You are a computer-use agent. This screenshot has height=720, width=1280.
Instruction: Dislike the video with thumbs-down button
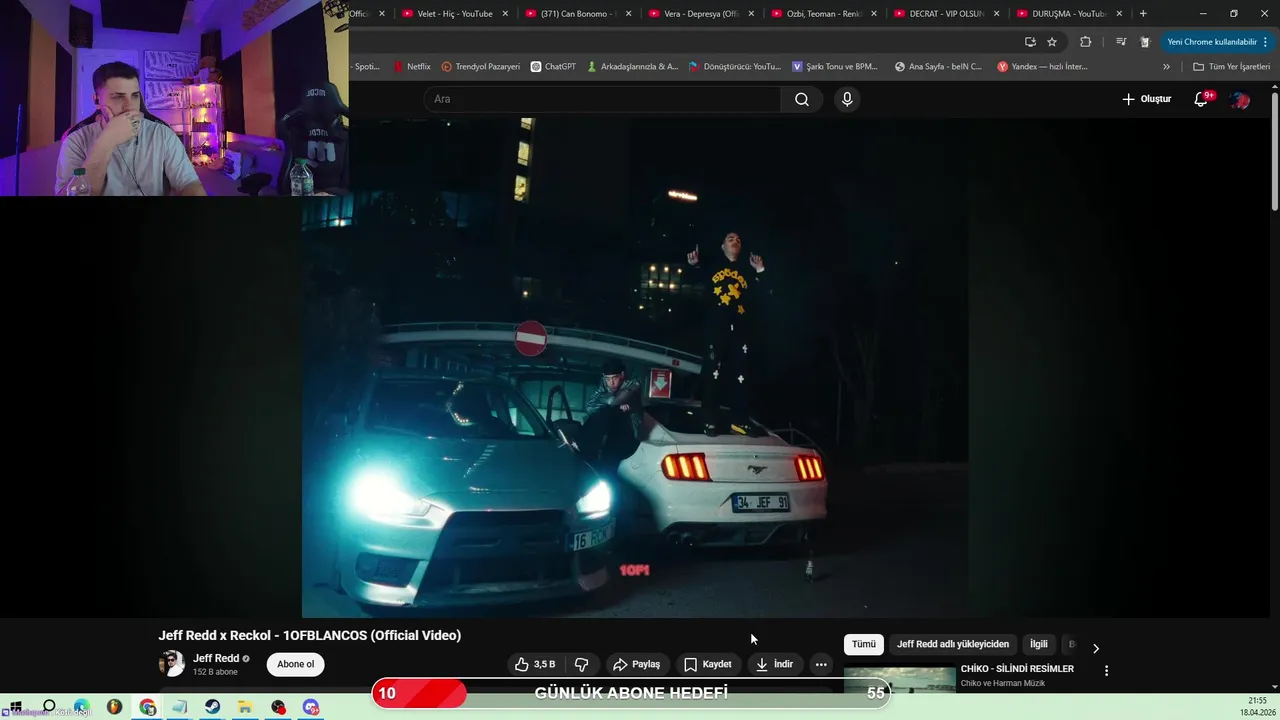click(581, 664)
